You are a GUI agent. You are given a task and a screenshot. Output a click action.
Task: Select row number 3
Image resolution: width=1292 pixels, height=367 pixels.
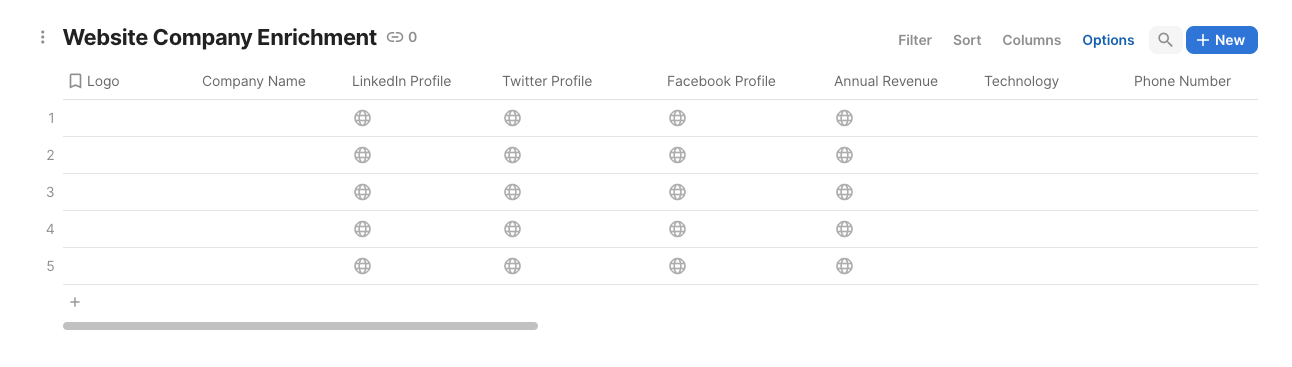point(50,192)
